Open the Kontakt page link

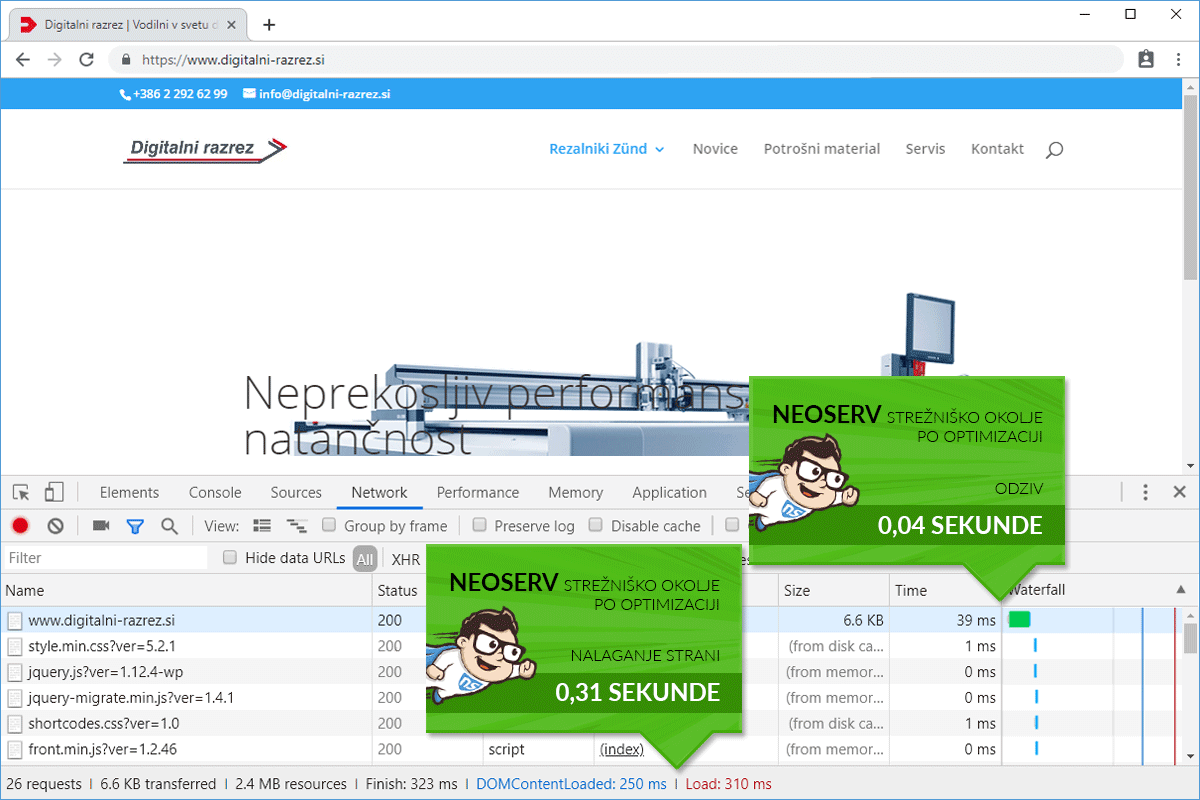point(997,149)
